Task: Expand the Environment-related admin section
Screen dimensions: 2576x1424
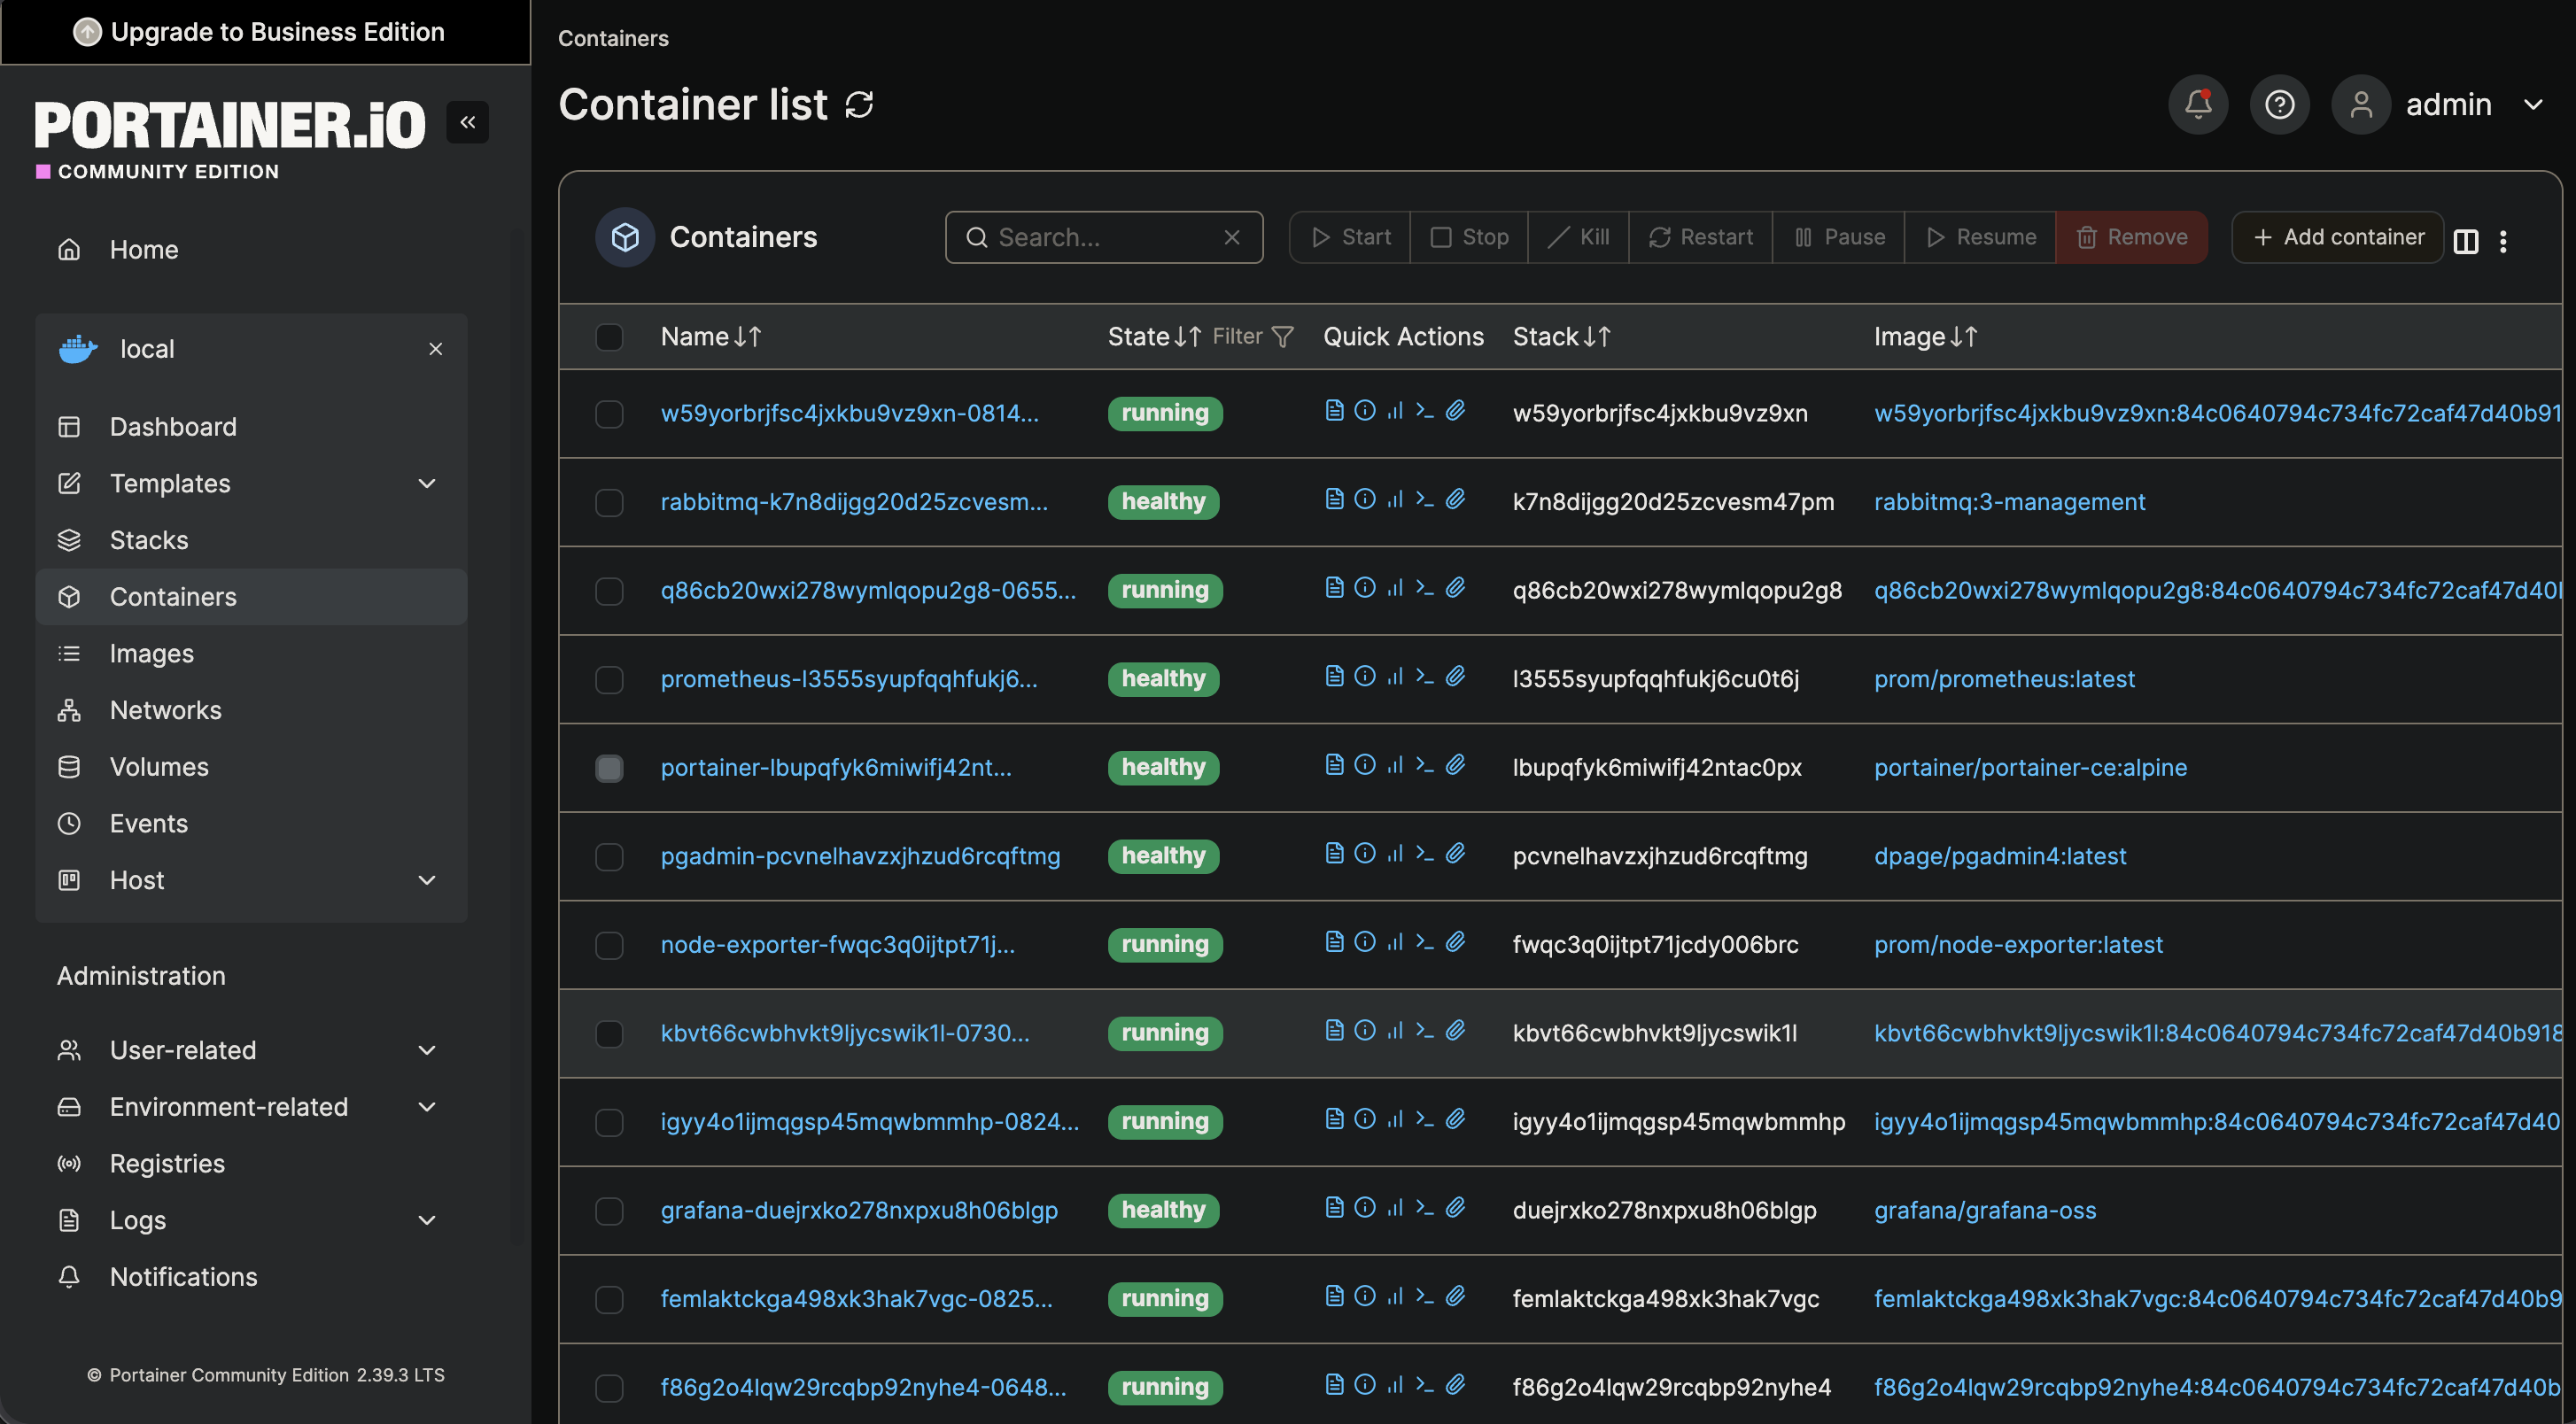Action: (x=426, y=1107)
